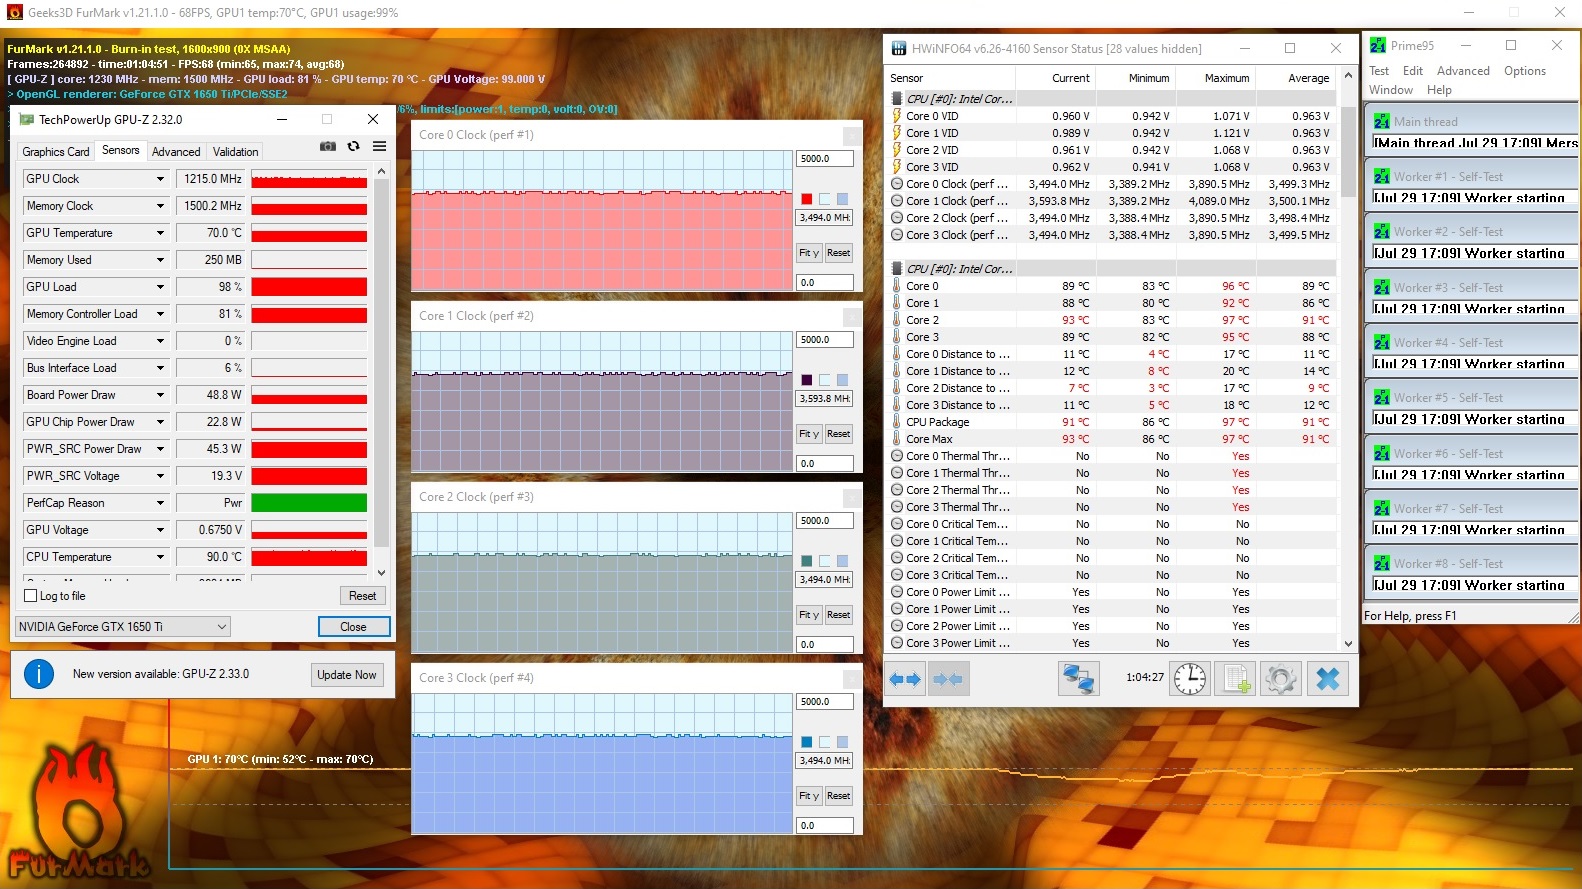Click the GPU-Z title bar app icon
The image size is (1582, 889).
[x=27, y=119]
